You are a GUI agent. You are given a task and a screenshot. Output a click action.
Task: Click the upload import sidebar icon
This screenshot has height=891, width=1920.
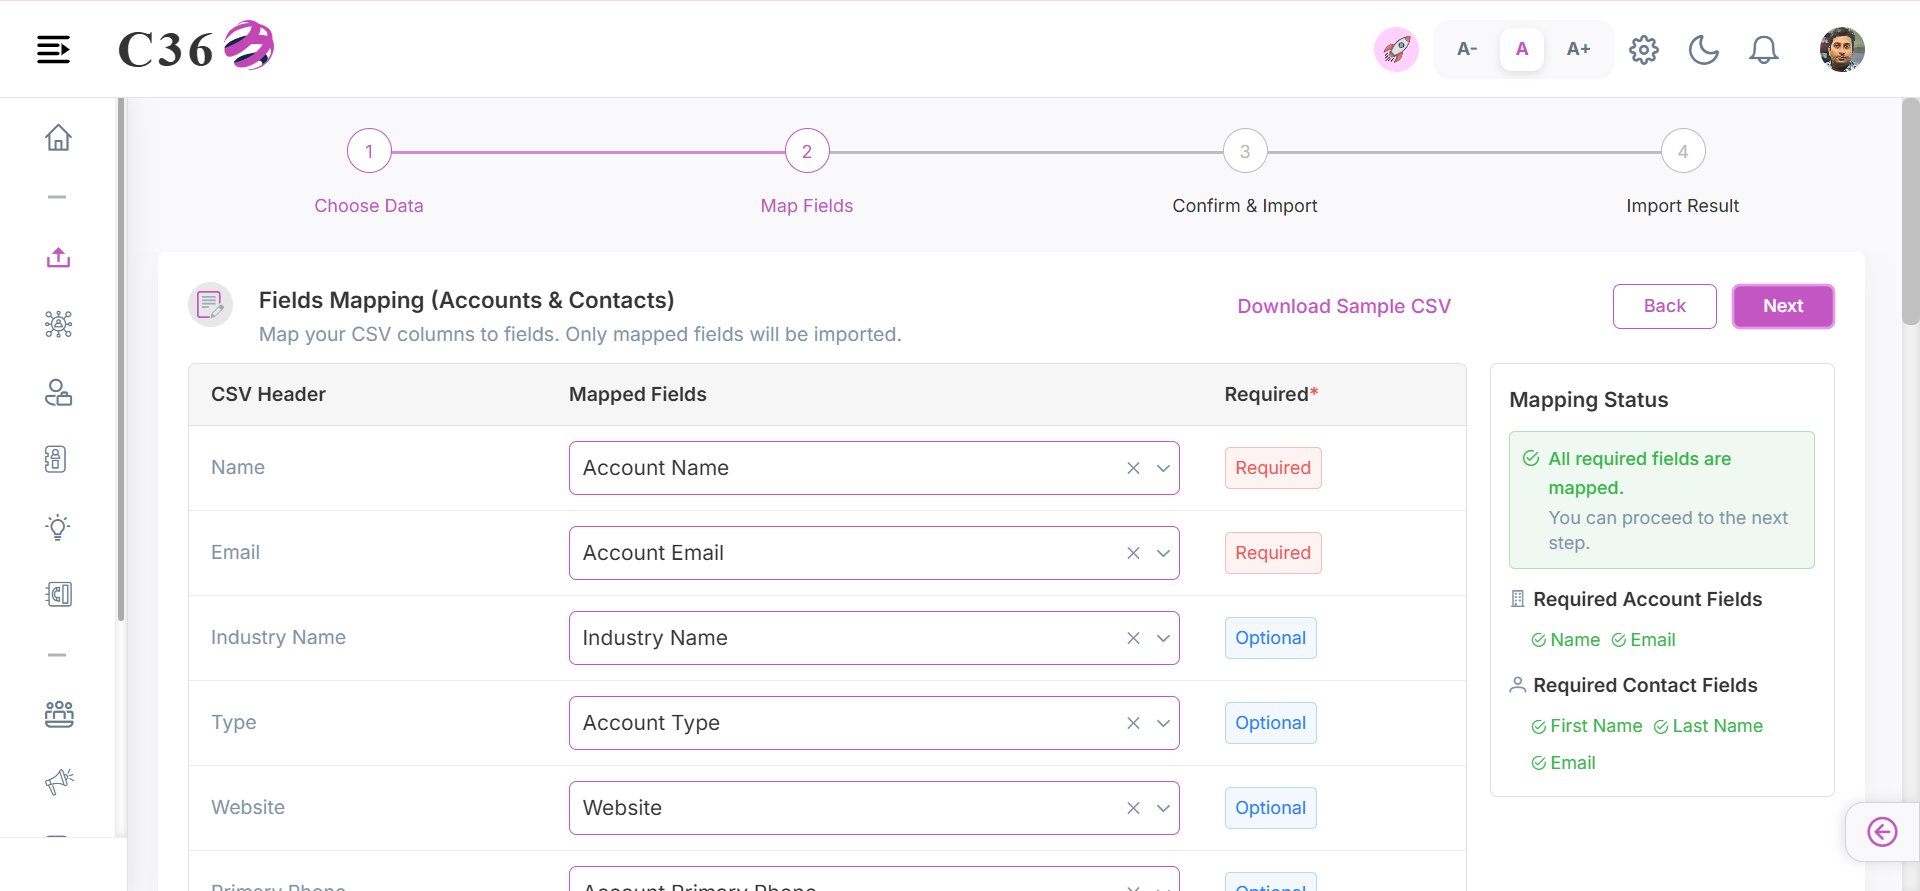pyautogui.click(x=58, y=258)
